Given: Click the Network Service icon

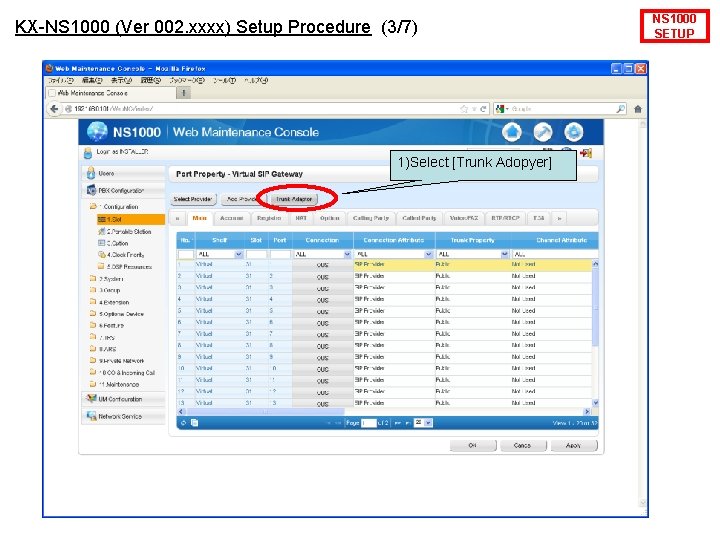Looking at the screenshot, I should 91,416.
